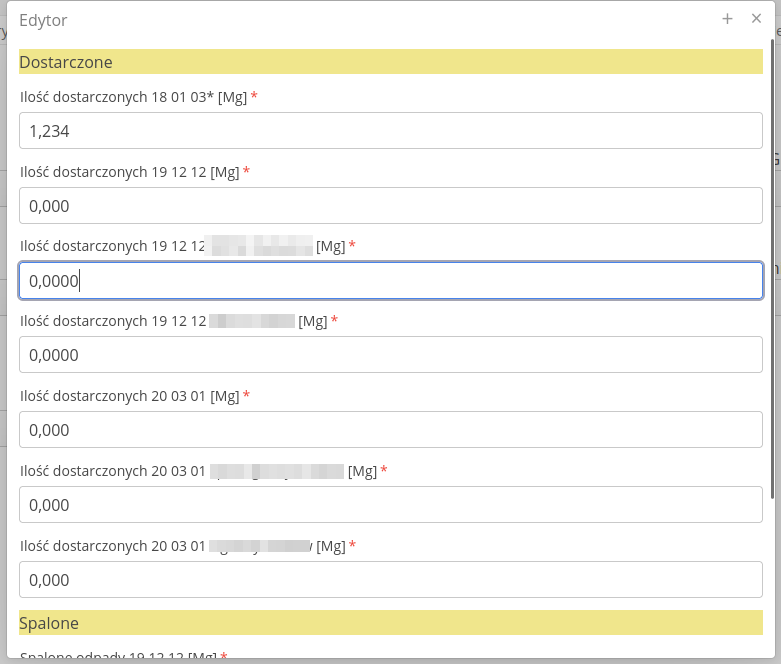Viewport: 781px width, 664px height.
Task: Select the unfocused 0,0000 input field
Action: pyautogui.click(x=391, y=355)
